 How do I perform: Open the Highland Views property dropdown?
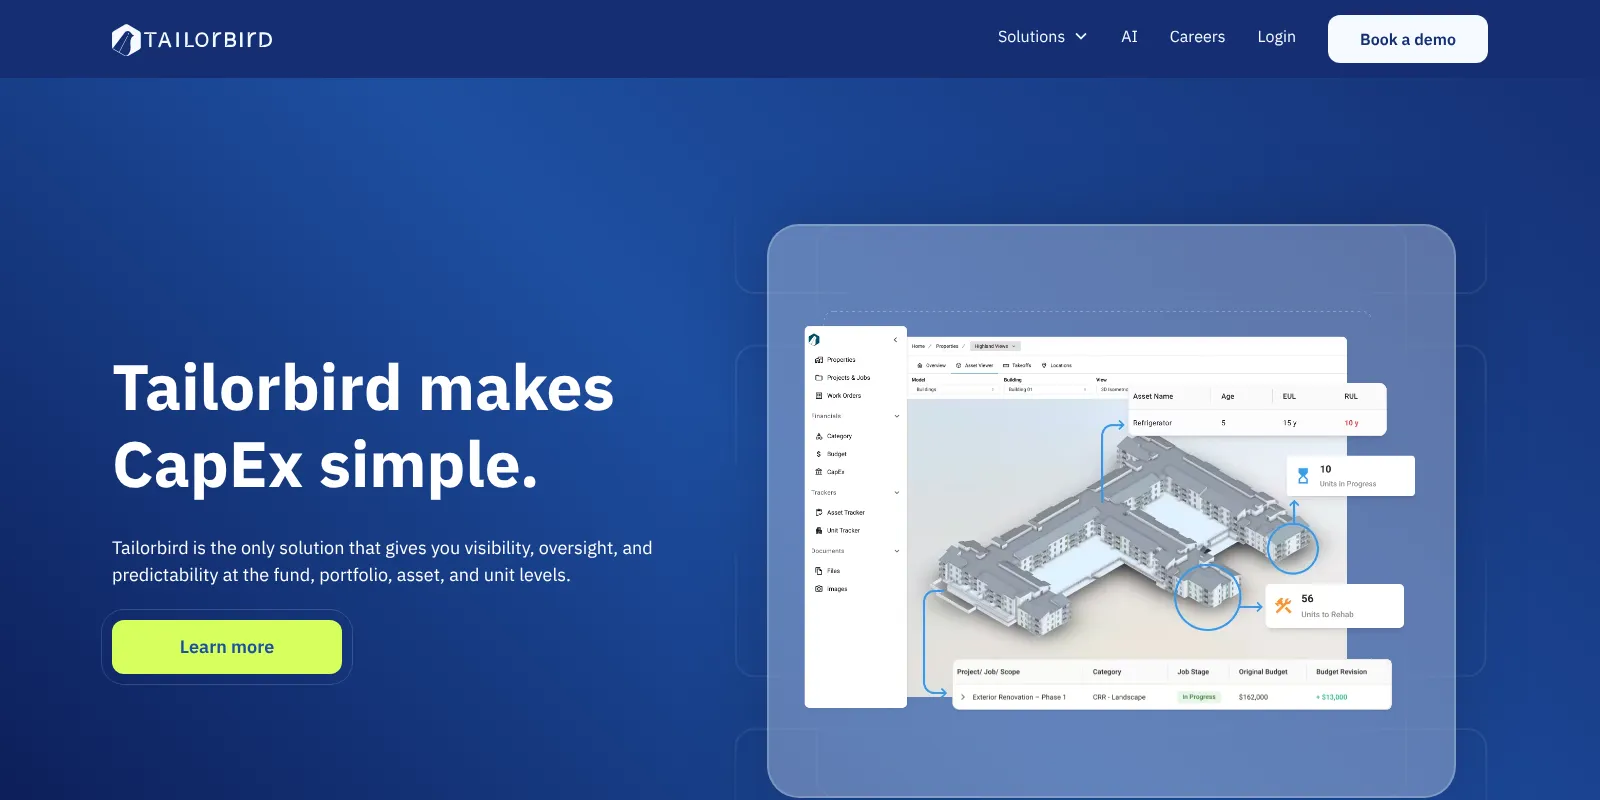click(x=995, y=346)
